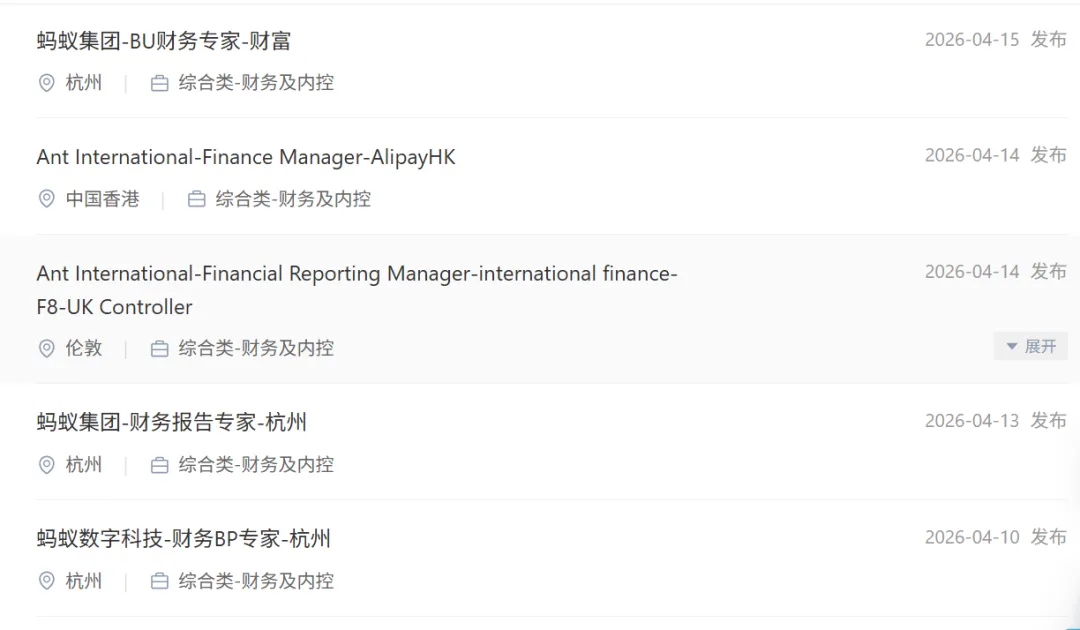Click location pin icon under 财务报告专家-杭州
The width and height of the screenshot is (1080, 630).
click(x=46, y=464)
